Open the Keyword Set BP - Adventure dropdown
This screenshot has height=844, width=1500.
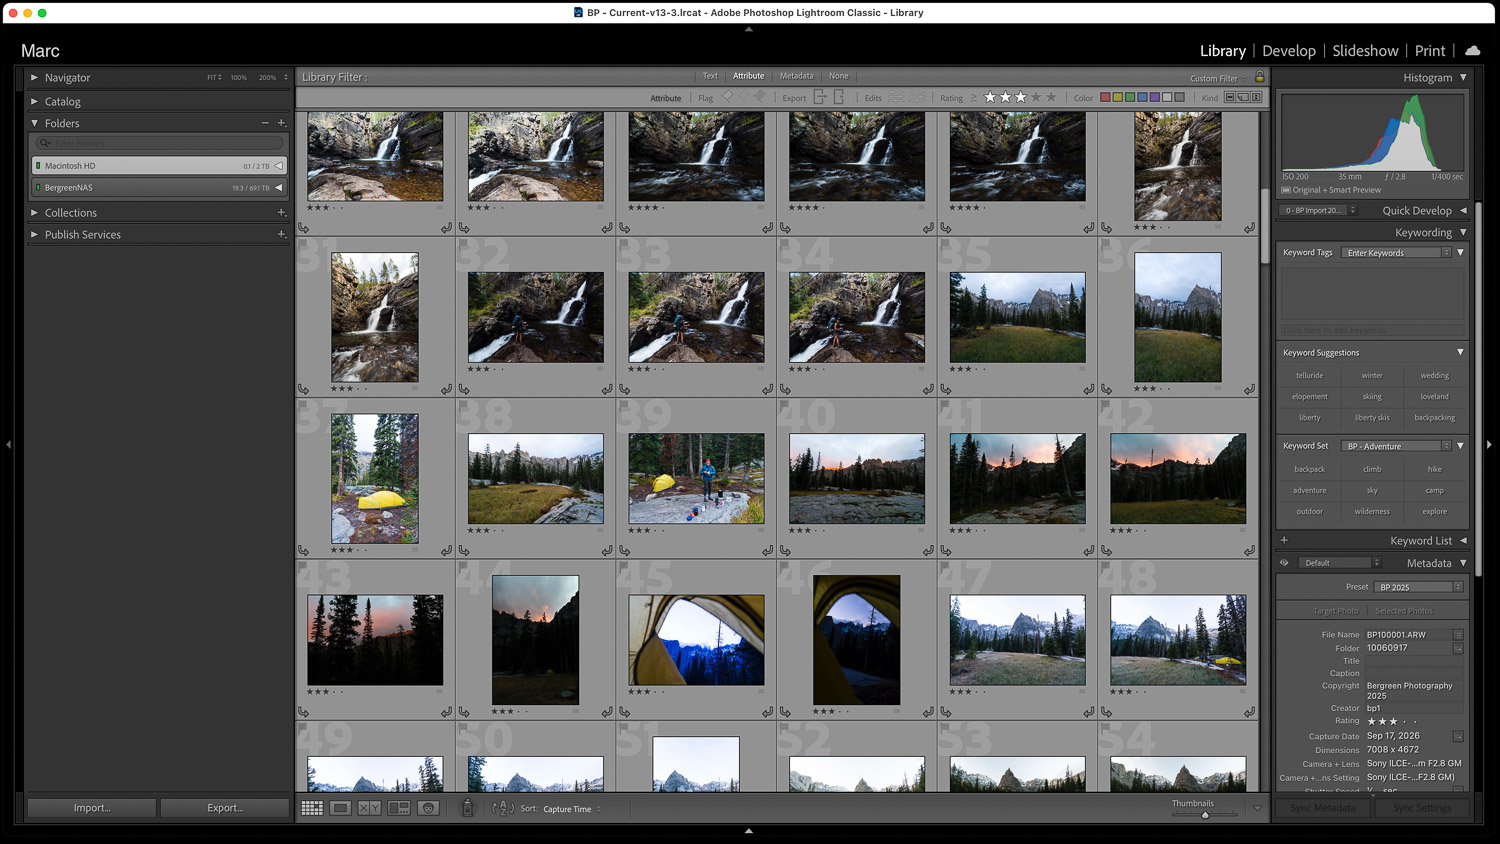click(x=1397, y=446)
